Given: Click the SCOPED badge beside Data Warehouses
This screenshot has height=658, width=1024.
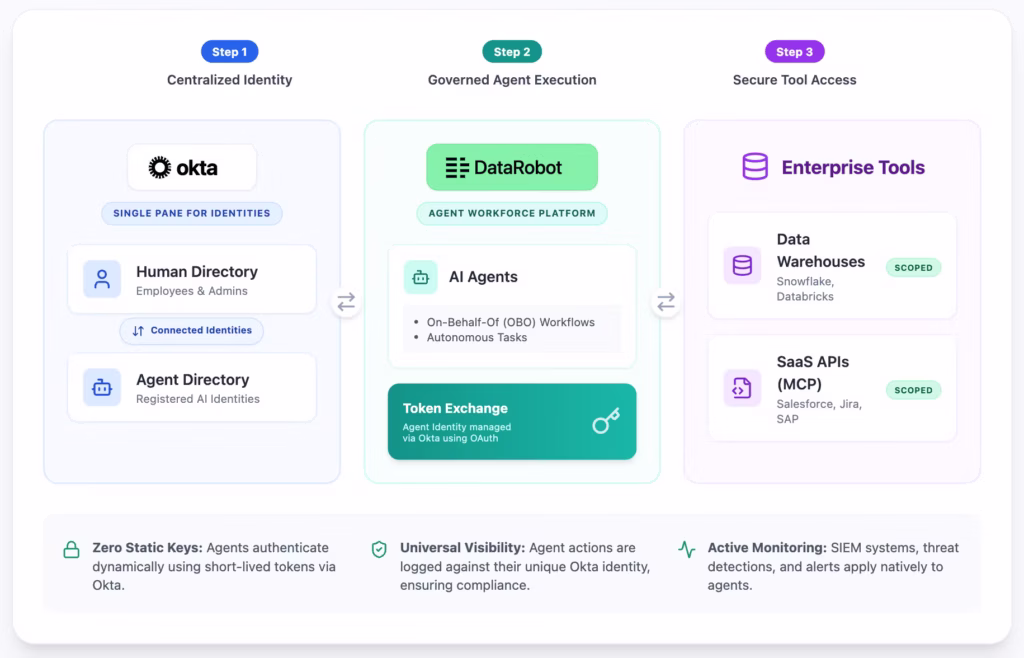Looking at the screenshot, I should click(913, 268).
